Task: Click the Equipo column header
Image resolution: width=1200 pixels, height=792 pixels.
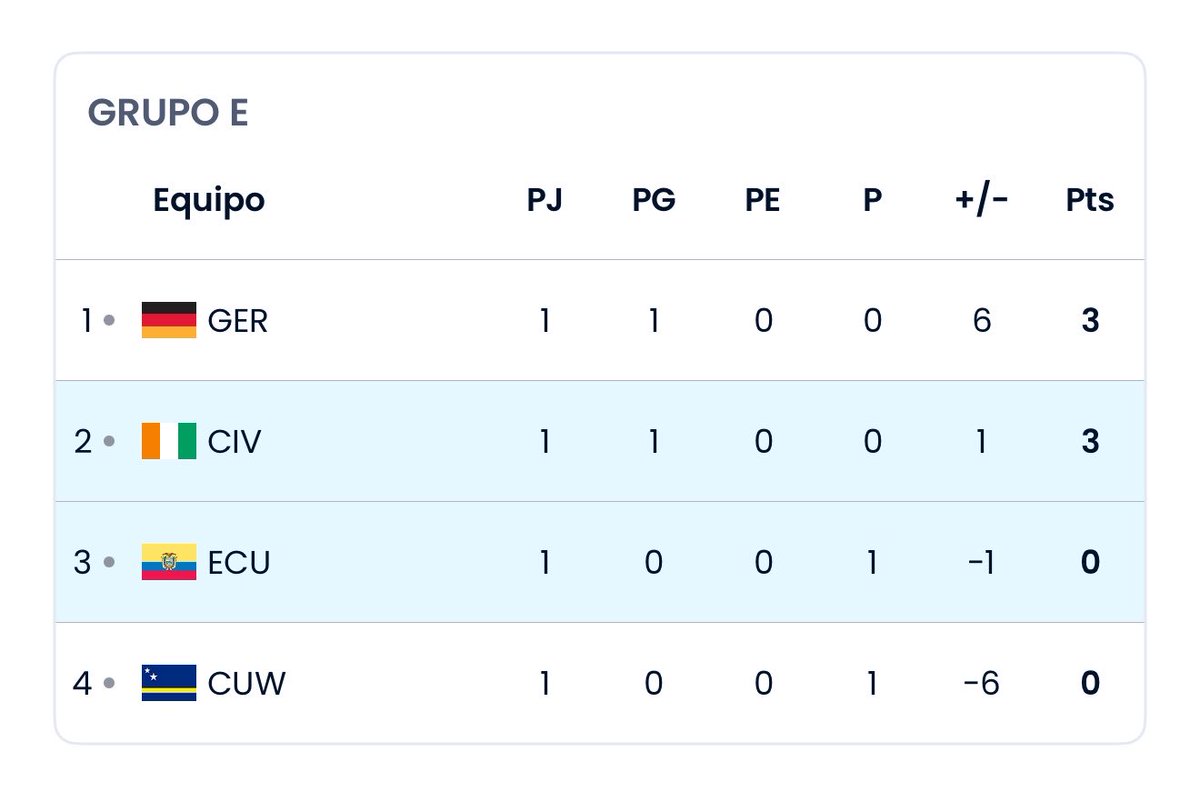Action: [209, 201]
